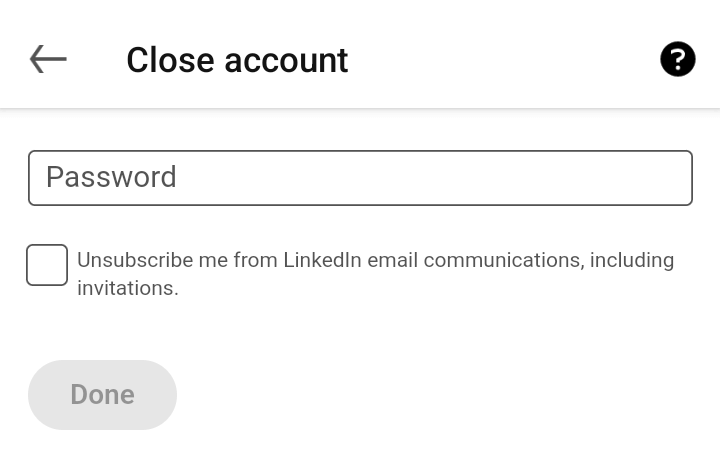Image resolution: width=720 pixels, height=474 pixels.
Task: Click the "Unsubscribe me from LinkedIn" label text
Action: (219, 260)
